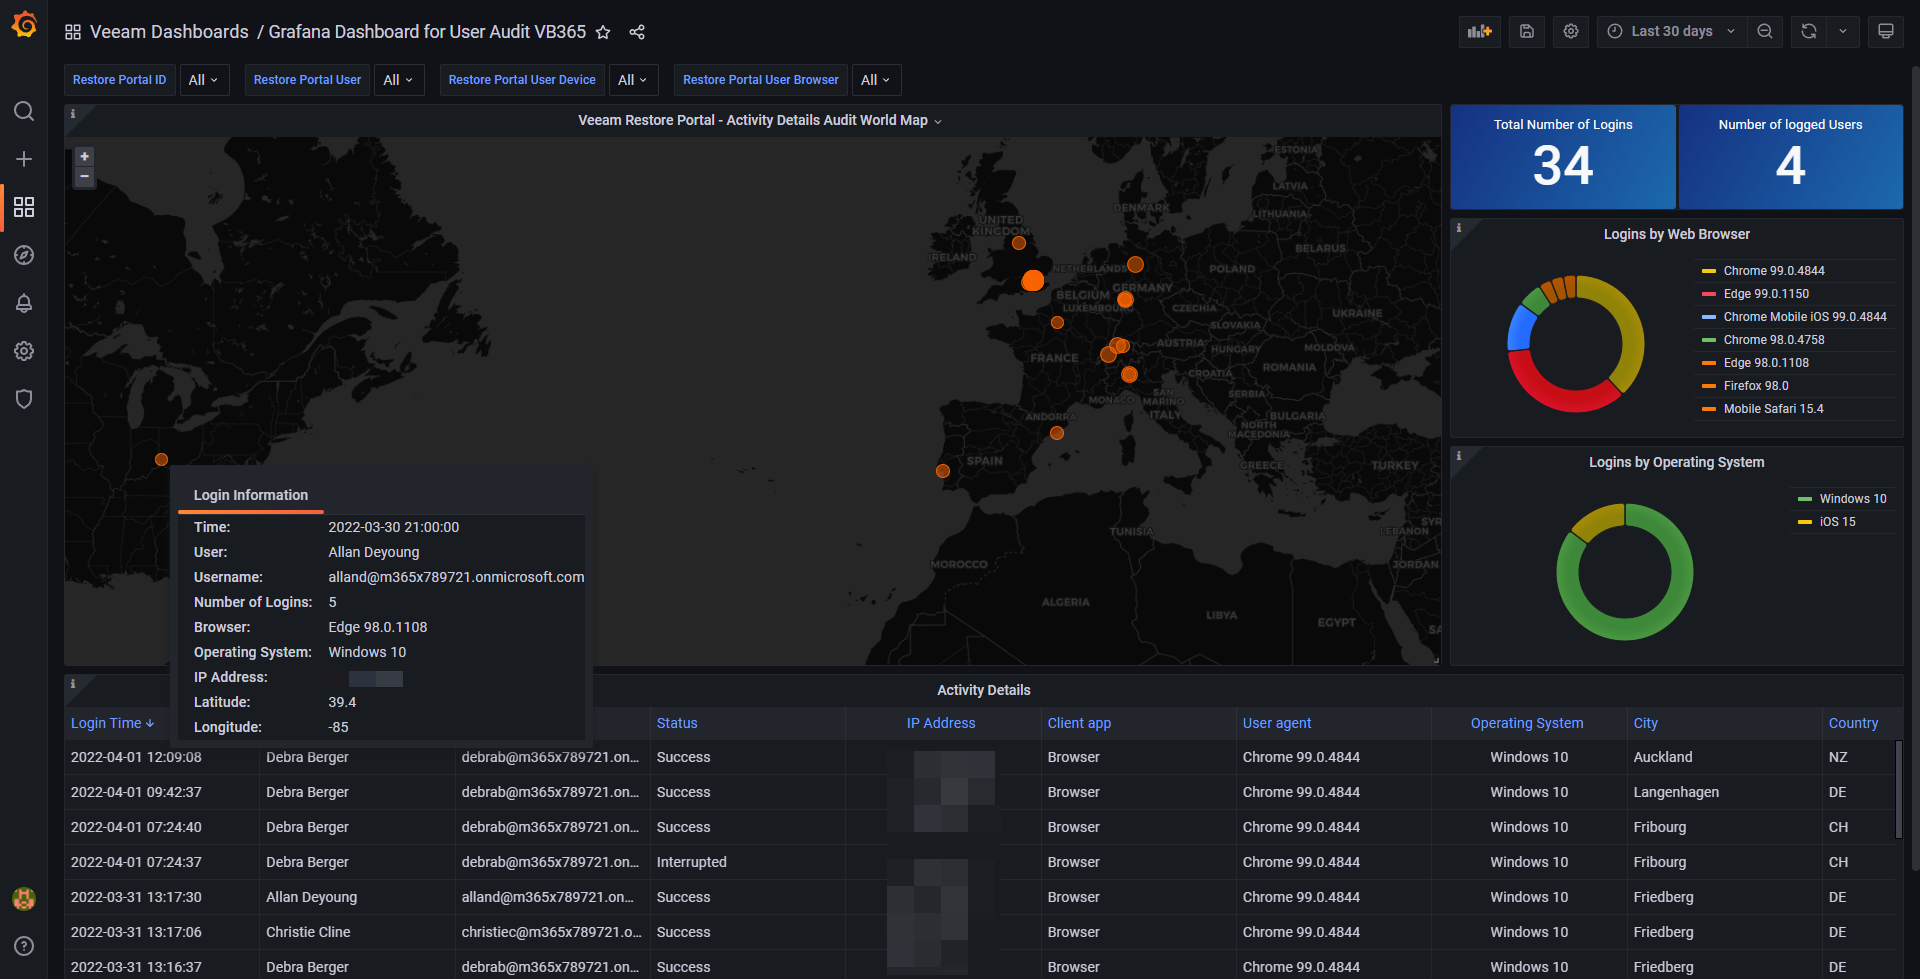The height and width of the screenshot is (979, 1920).
Task: Sort table by Client app column
Action: pos(1079,723)
